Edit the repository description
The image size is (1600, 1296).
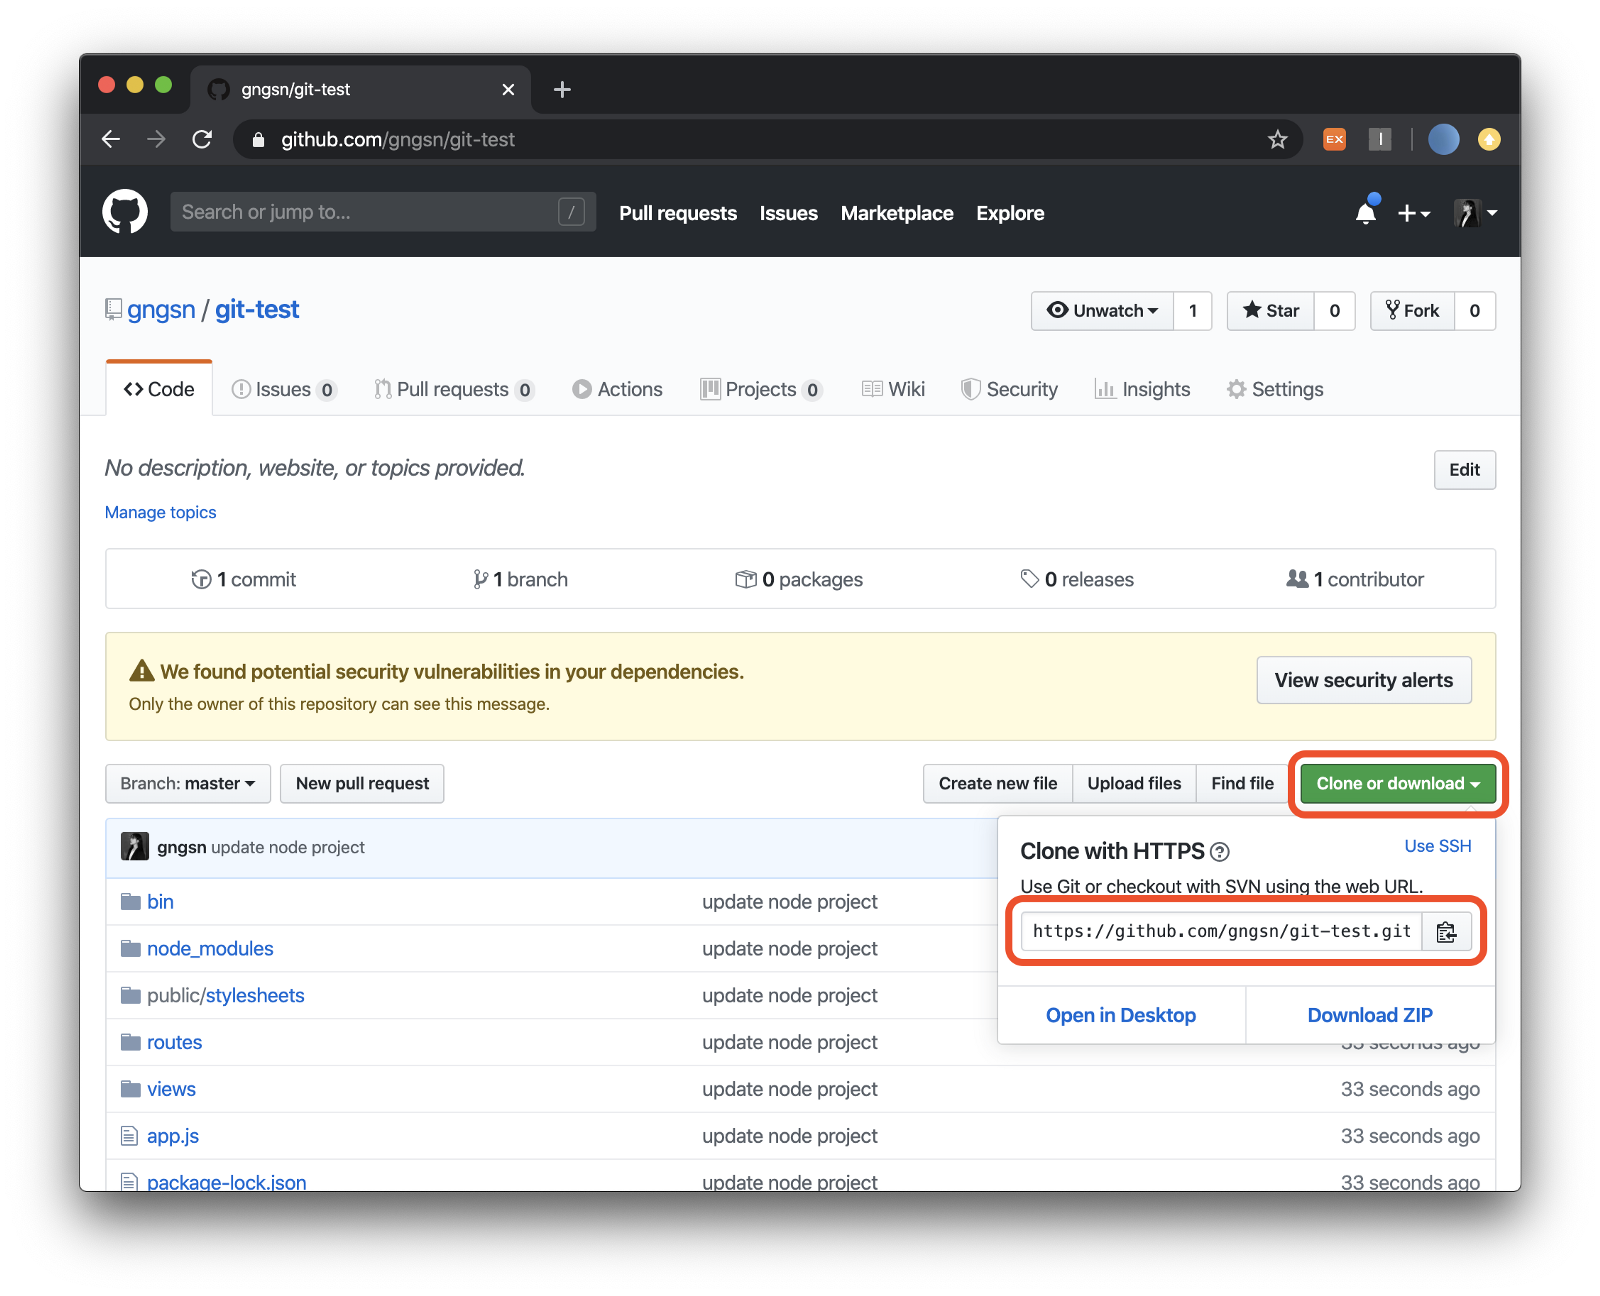[1464, 470]
